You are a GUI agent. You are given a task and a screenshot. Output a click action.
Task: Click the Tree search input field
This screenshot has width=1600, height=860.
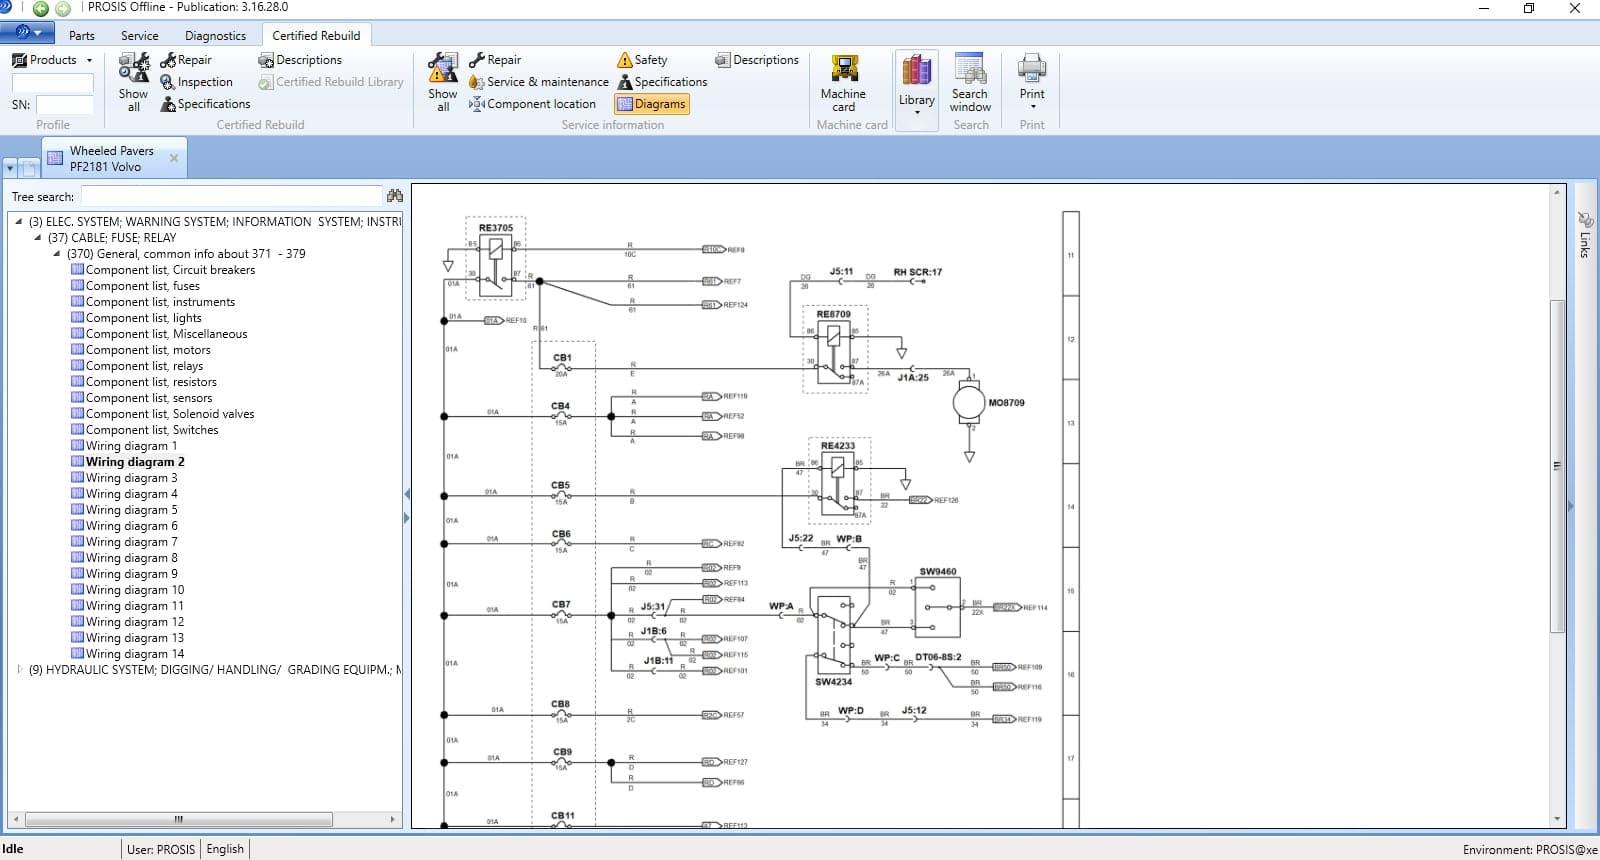[232, 196]
